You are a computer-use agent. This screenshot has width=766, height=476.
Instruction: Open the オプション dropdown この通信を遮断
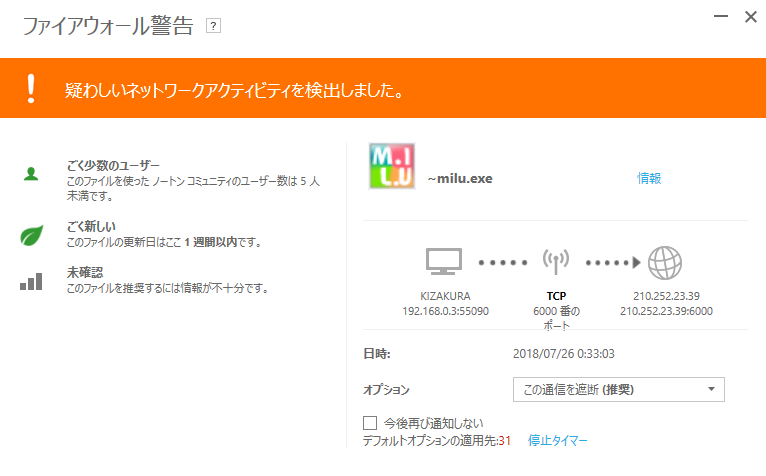tap(618, 389)
